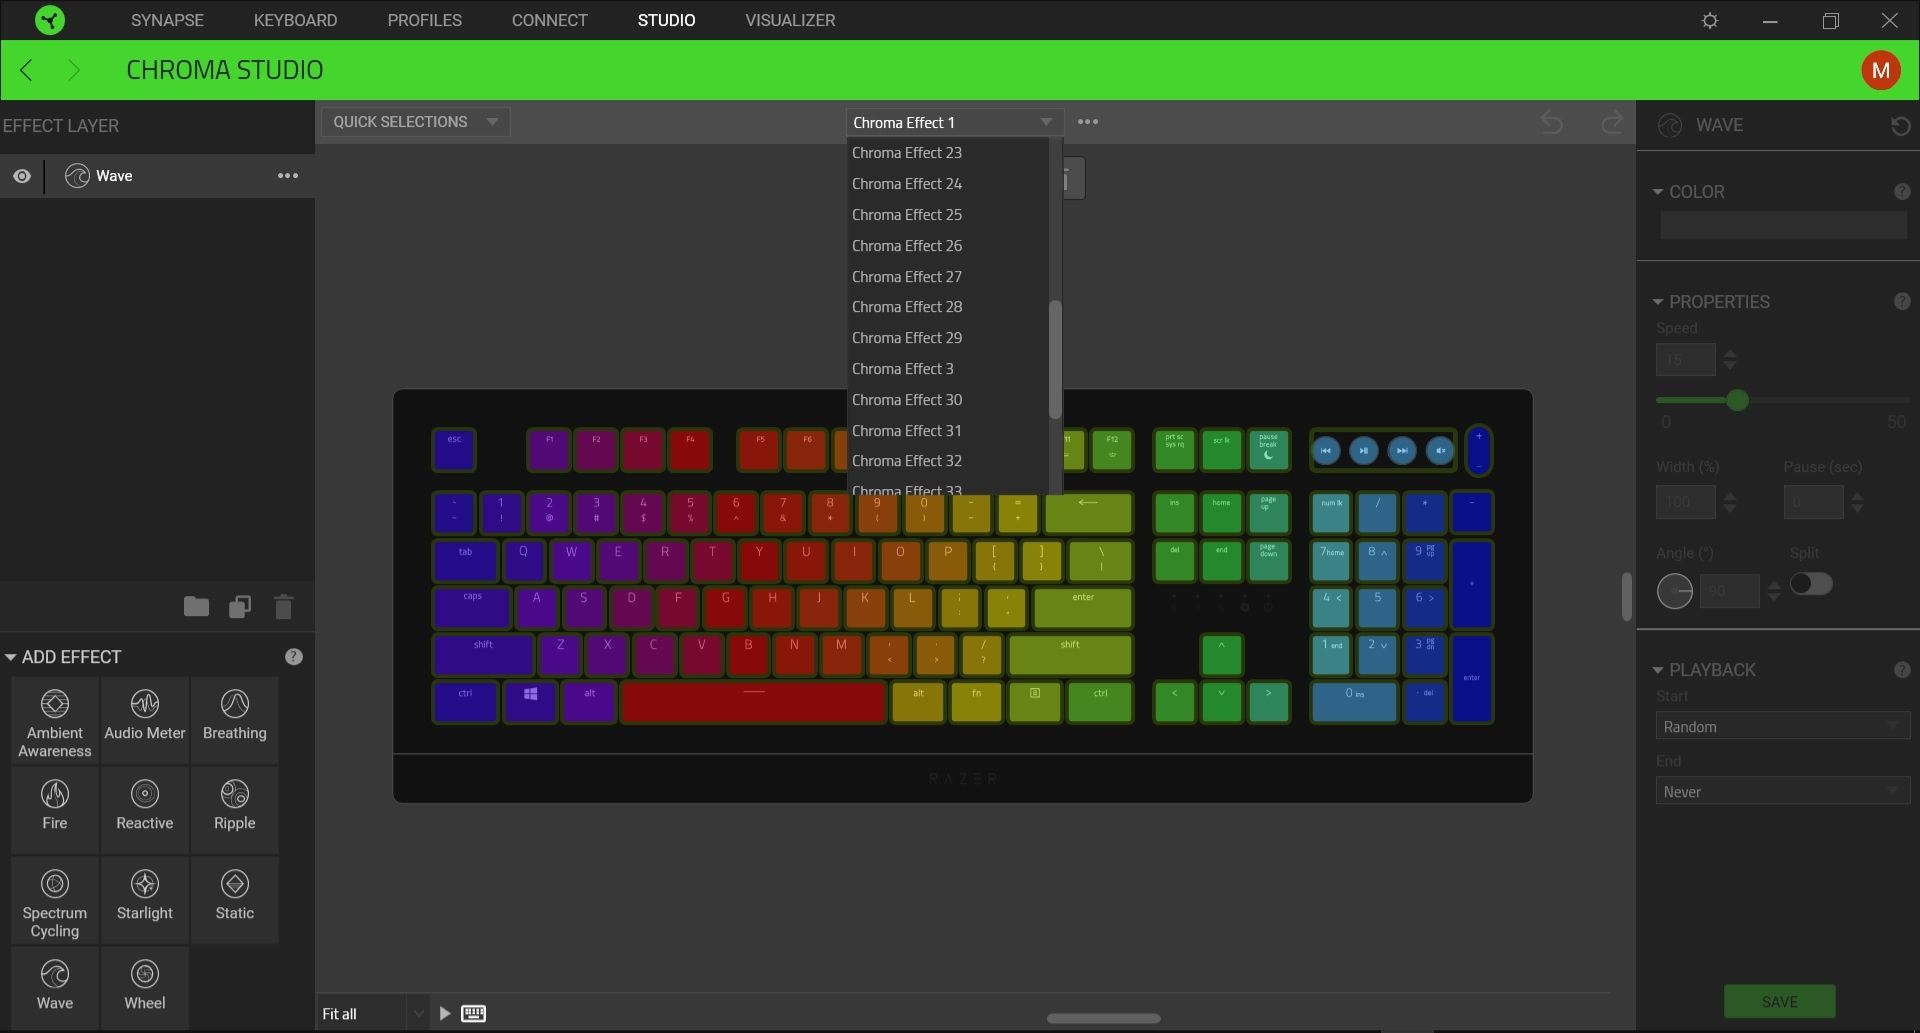Click the spacebar key on keyboard preview
Viewport: 1920px width, 1033px height.
click(753, 702)
